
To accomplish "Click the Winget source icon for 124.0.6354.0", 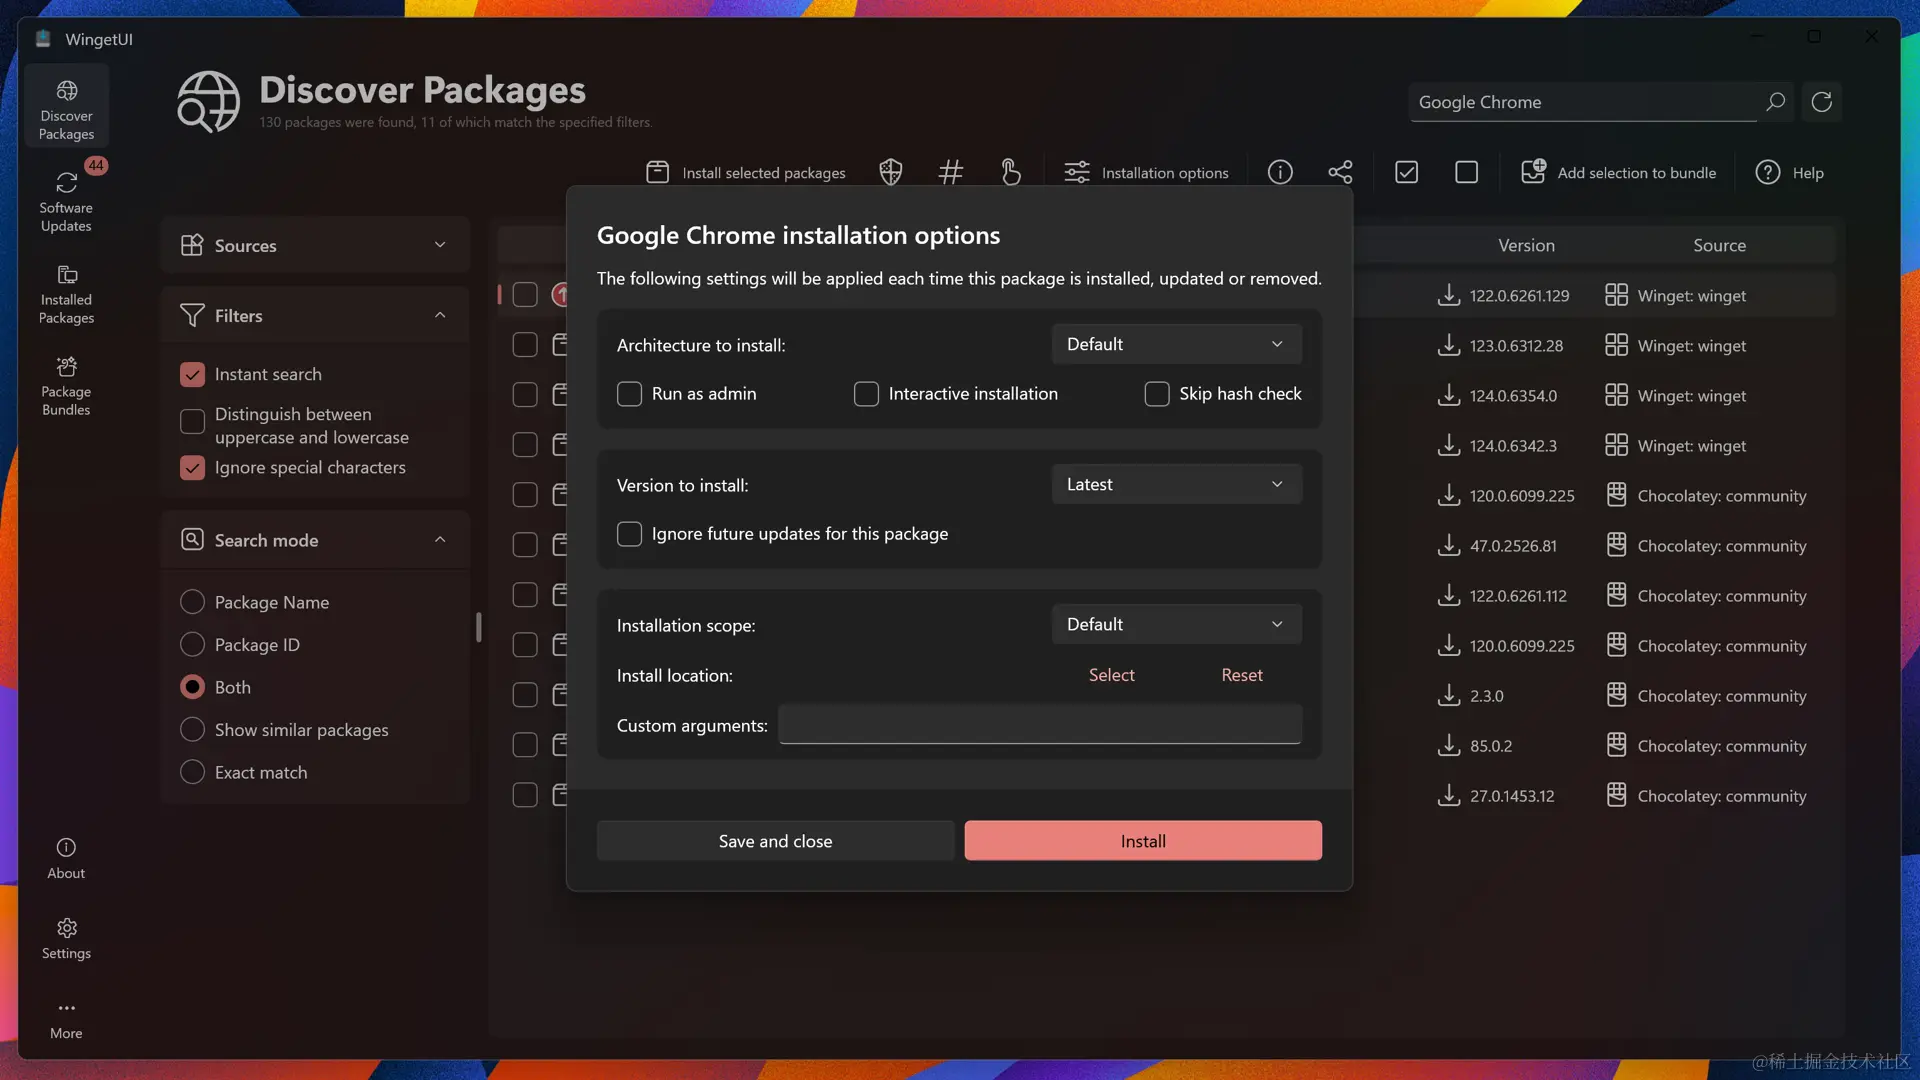I will (x=1616, y=395).
